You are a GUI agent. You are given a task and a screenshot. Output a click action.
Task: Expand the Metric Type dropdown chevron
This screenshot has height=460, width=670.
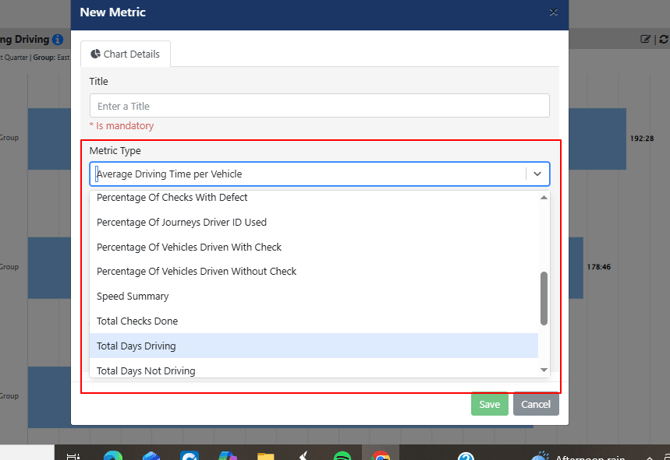coord(537,174)
